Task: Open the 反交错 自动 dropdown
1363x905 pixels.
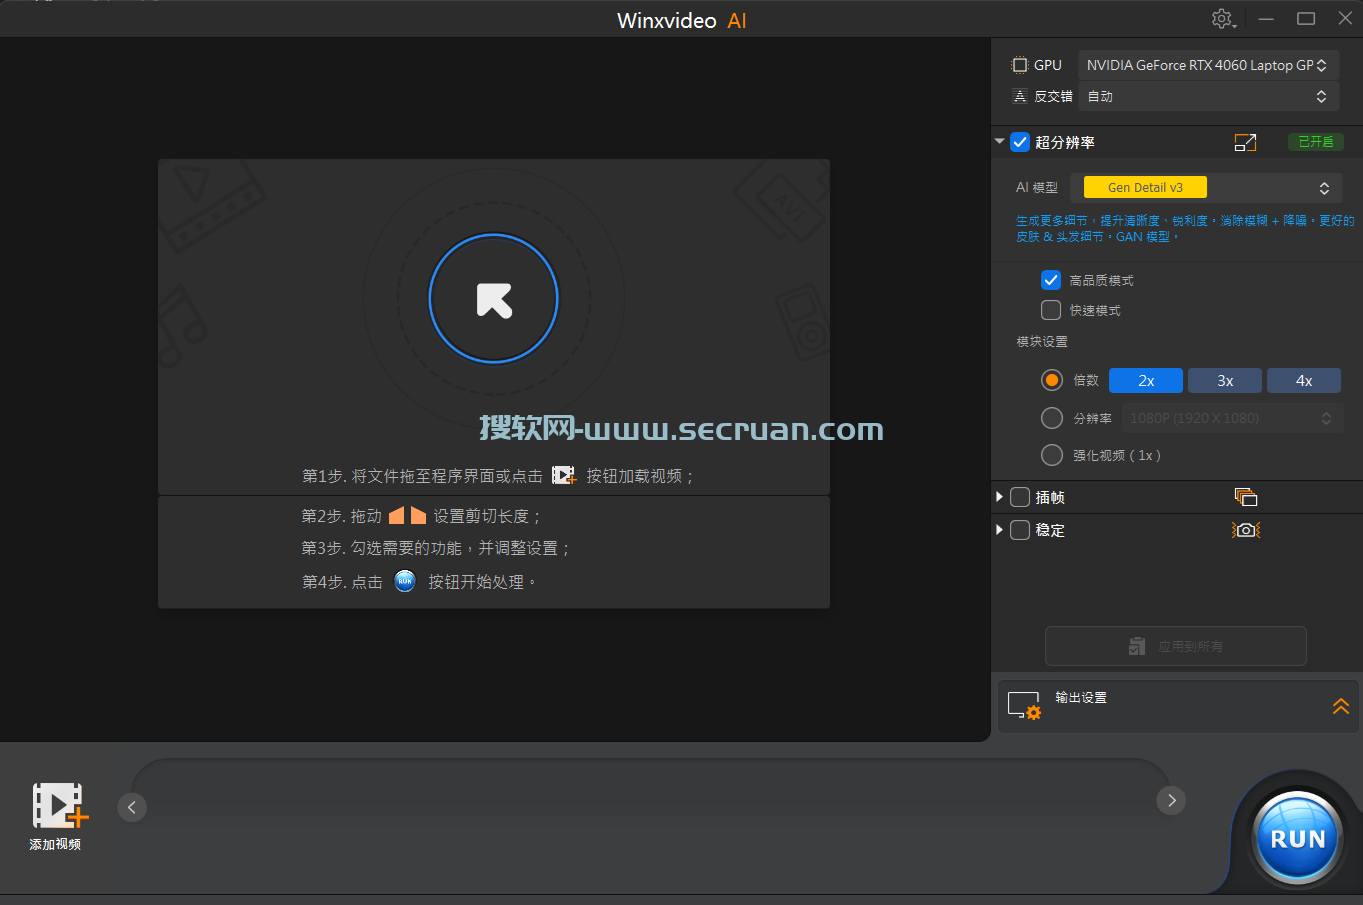Action: (1208, 96)
